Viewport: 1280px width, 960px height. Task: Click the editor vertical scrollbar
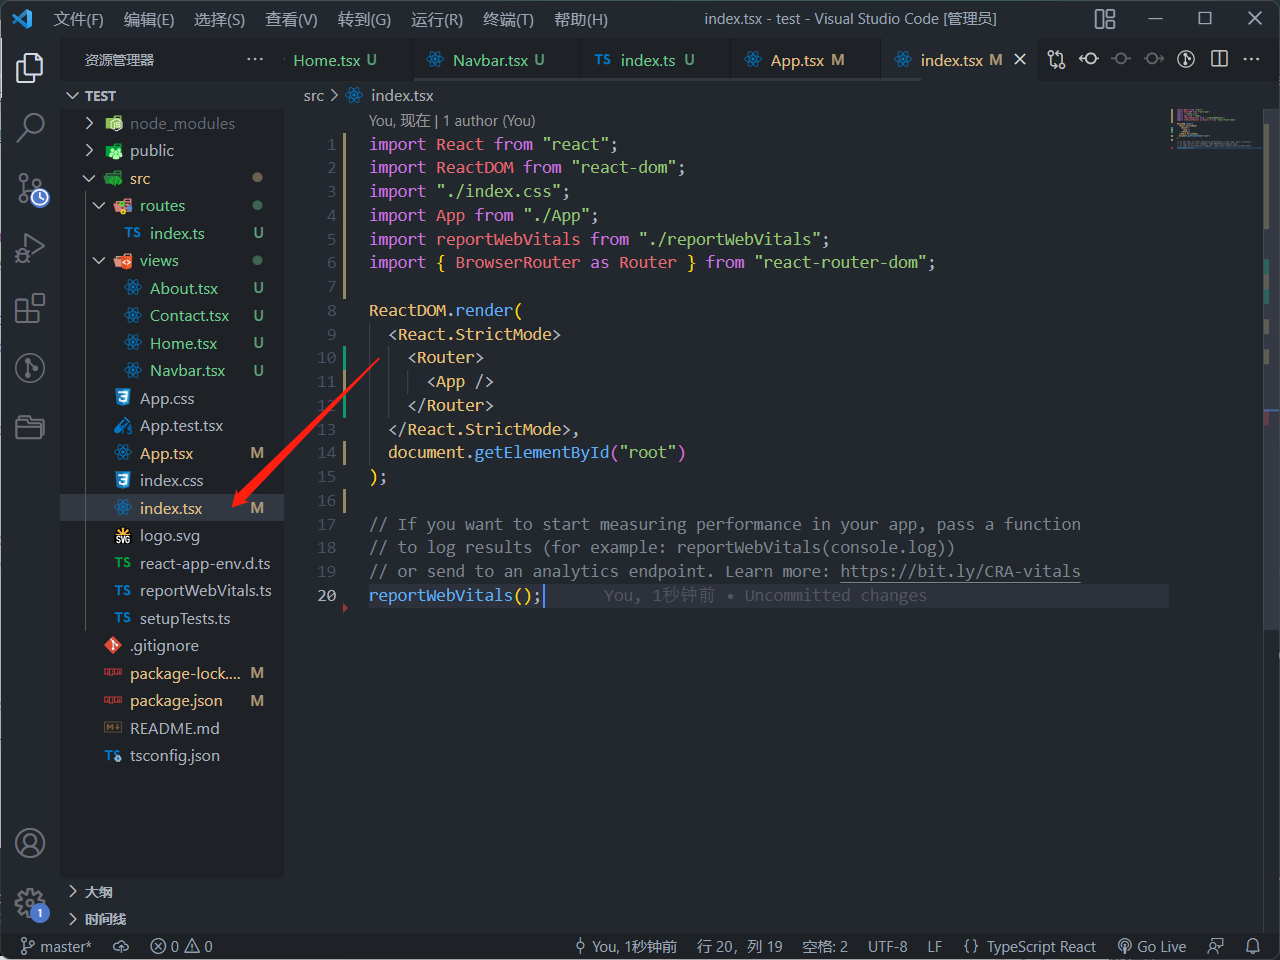tap(1272, 368)
